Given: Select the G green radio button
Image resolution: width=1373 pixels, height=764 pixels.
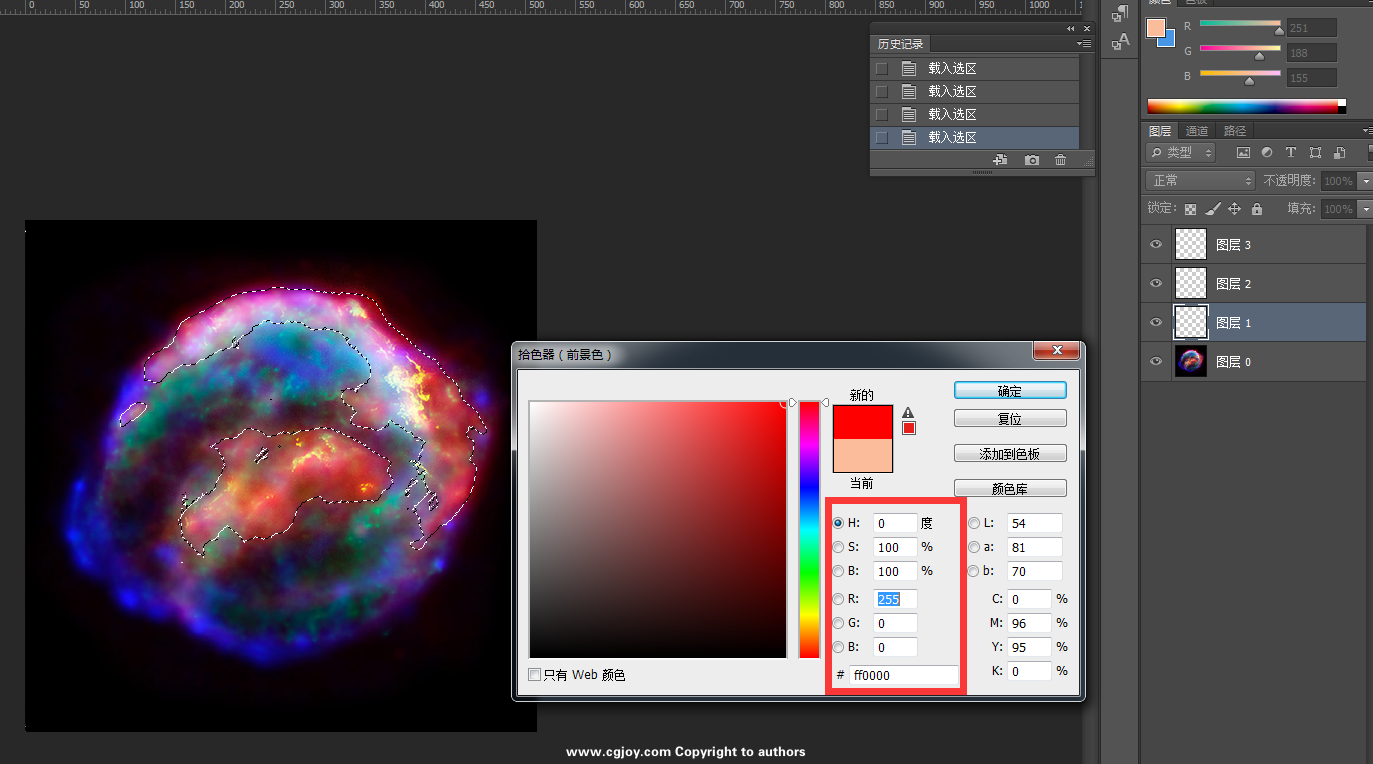Looking at the screenshot, I should tap(838, 623).
